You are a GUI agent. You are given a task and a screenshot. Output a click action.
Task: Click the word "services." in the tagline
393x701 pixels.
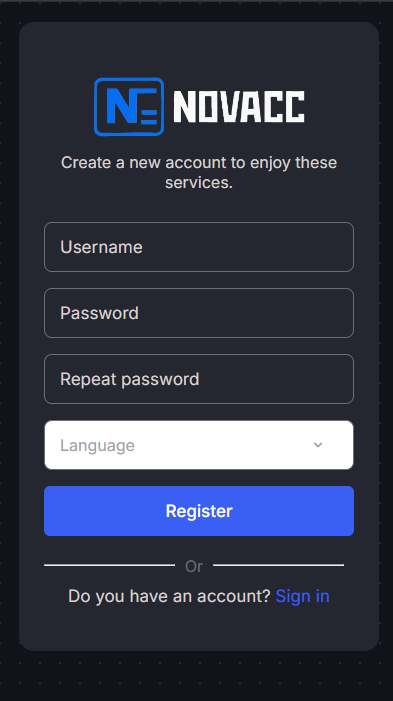(199, 182)
